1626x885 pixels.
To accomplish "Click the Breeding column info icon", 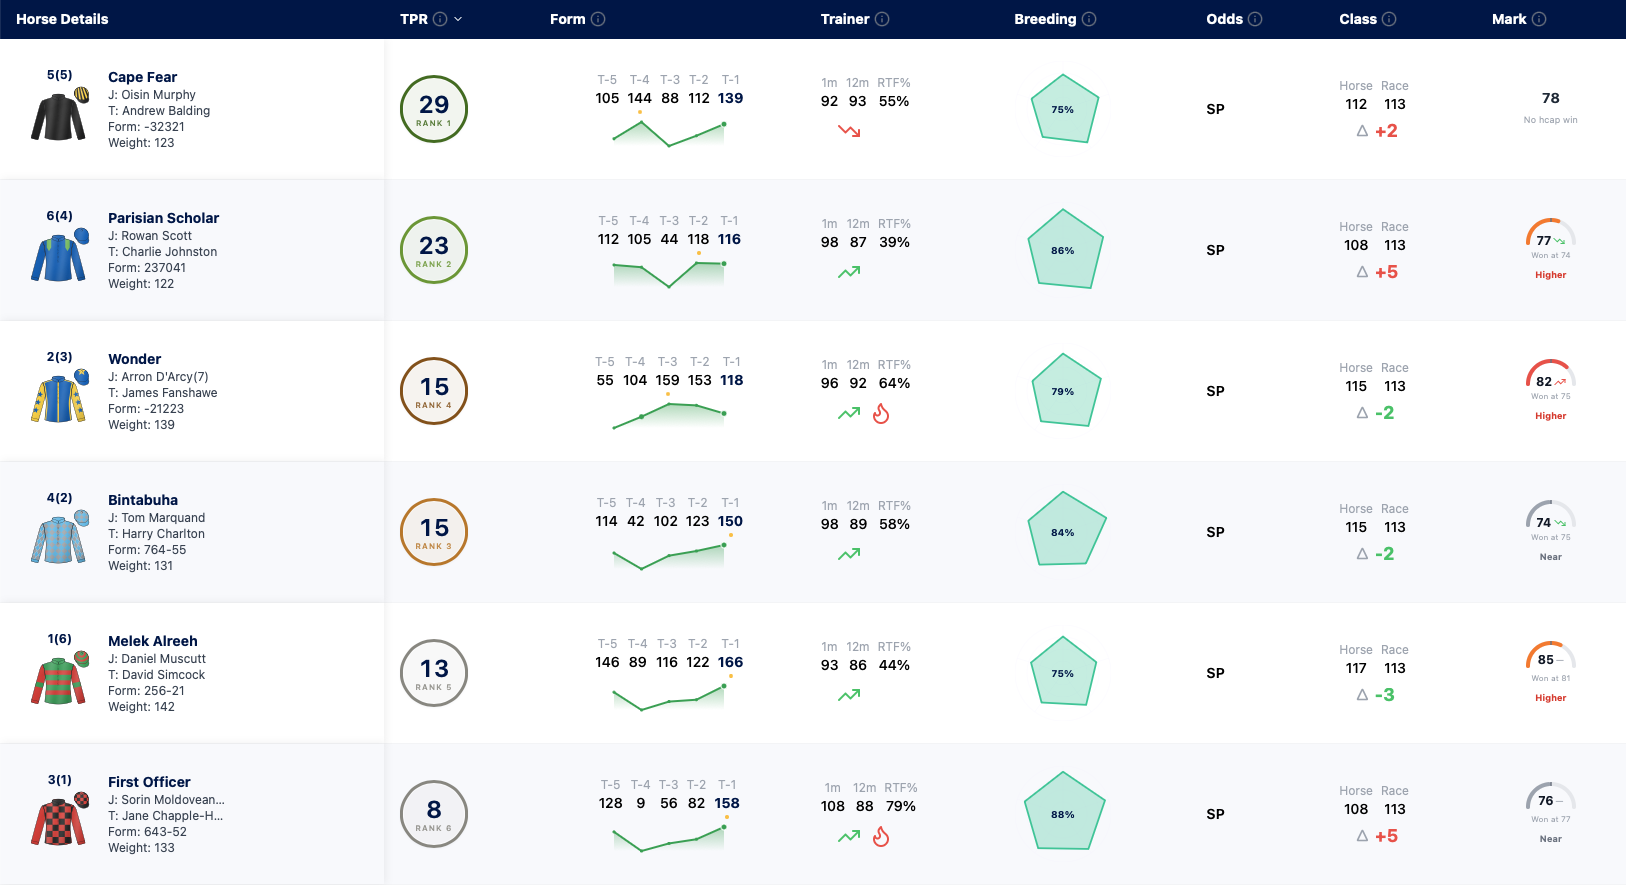I will (x=1089, y=19).
